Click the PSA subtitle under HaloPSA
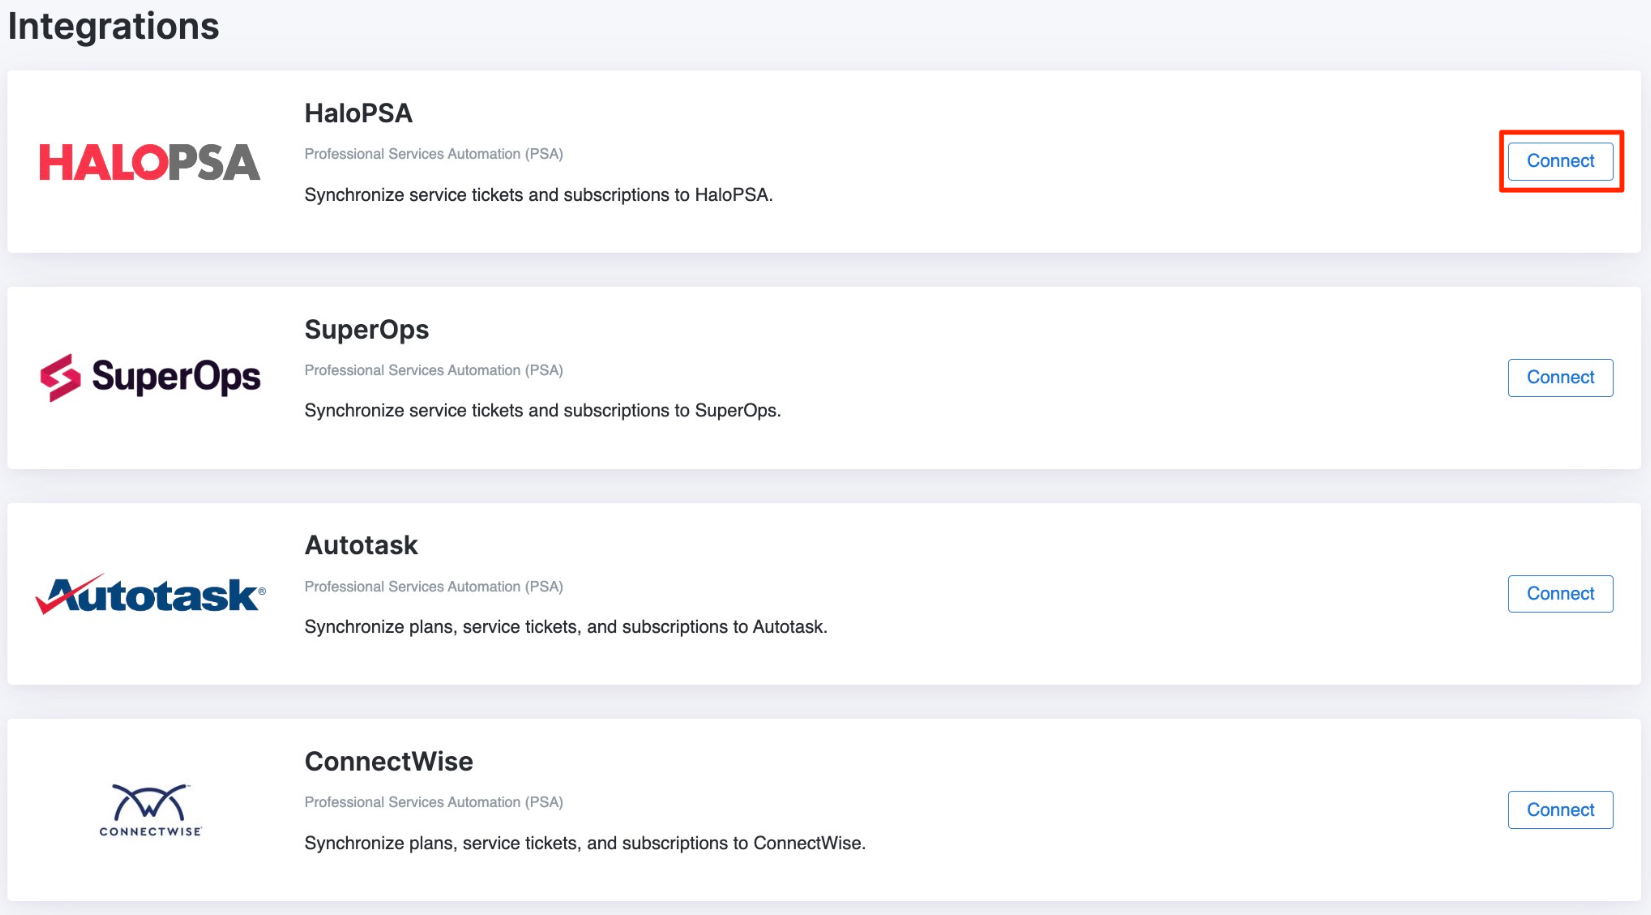The width and height of the screenshot is (1651, 915). coord(434,154)
